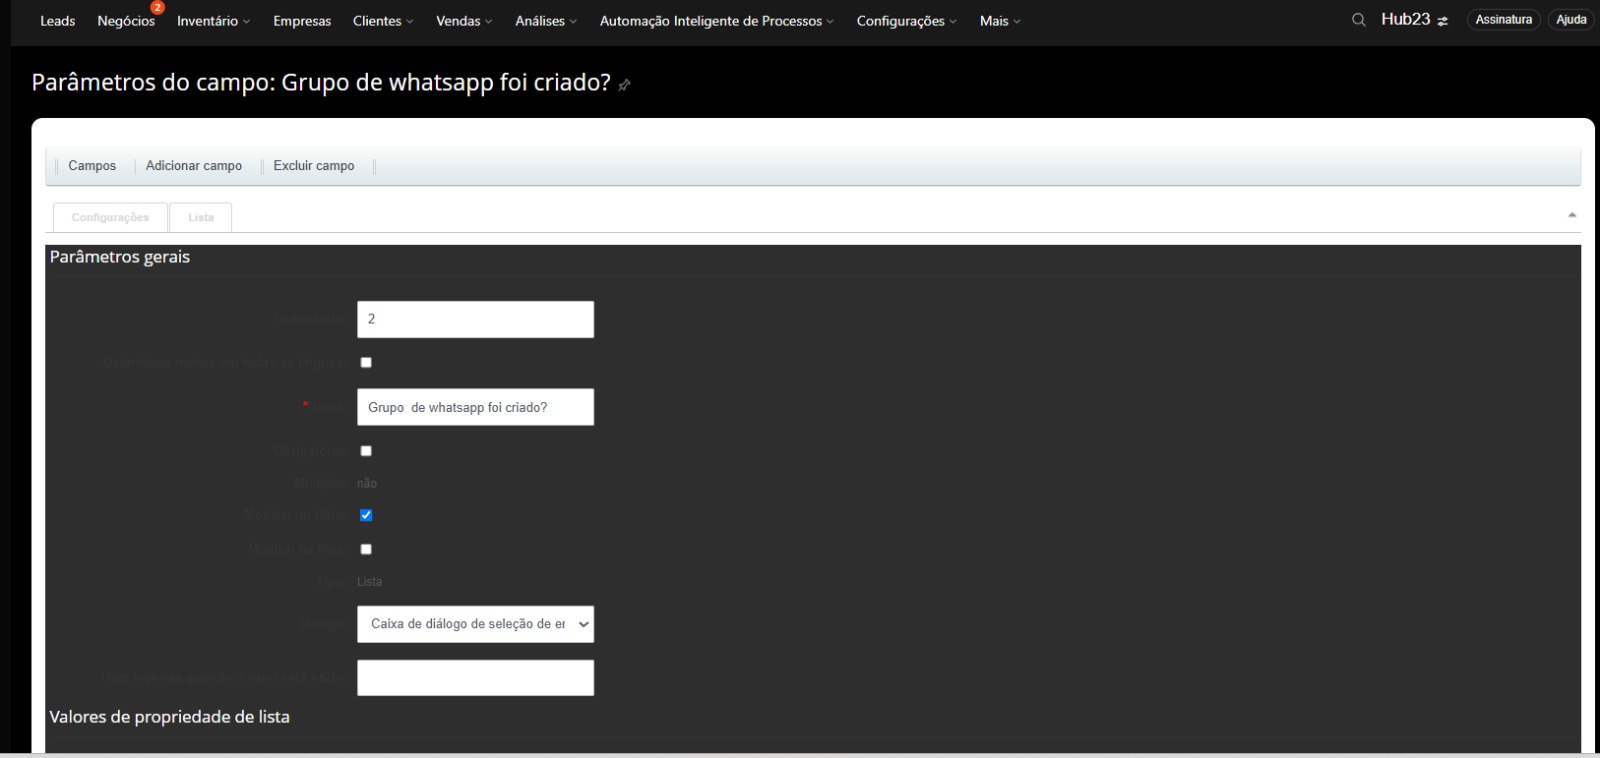Click the Nome text input field
Screen dimensions: 1600x758
click(475, 407)
